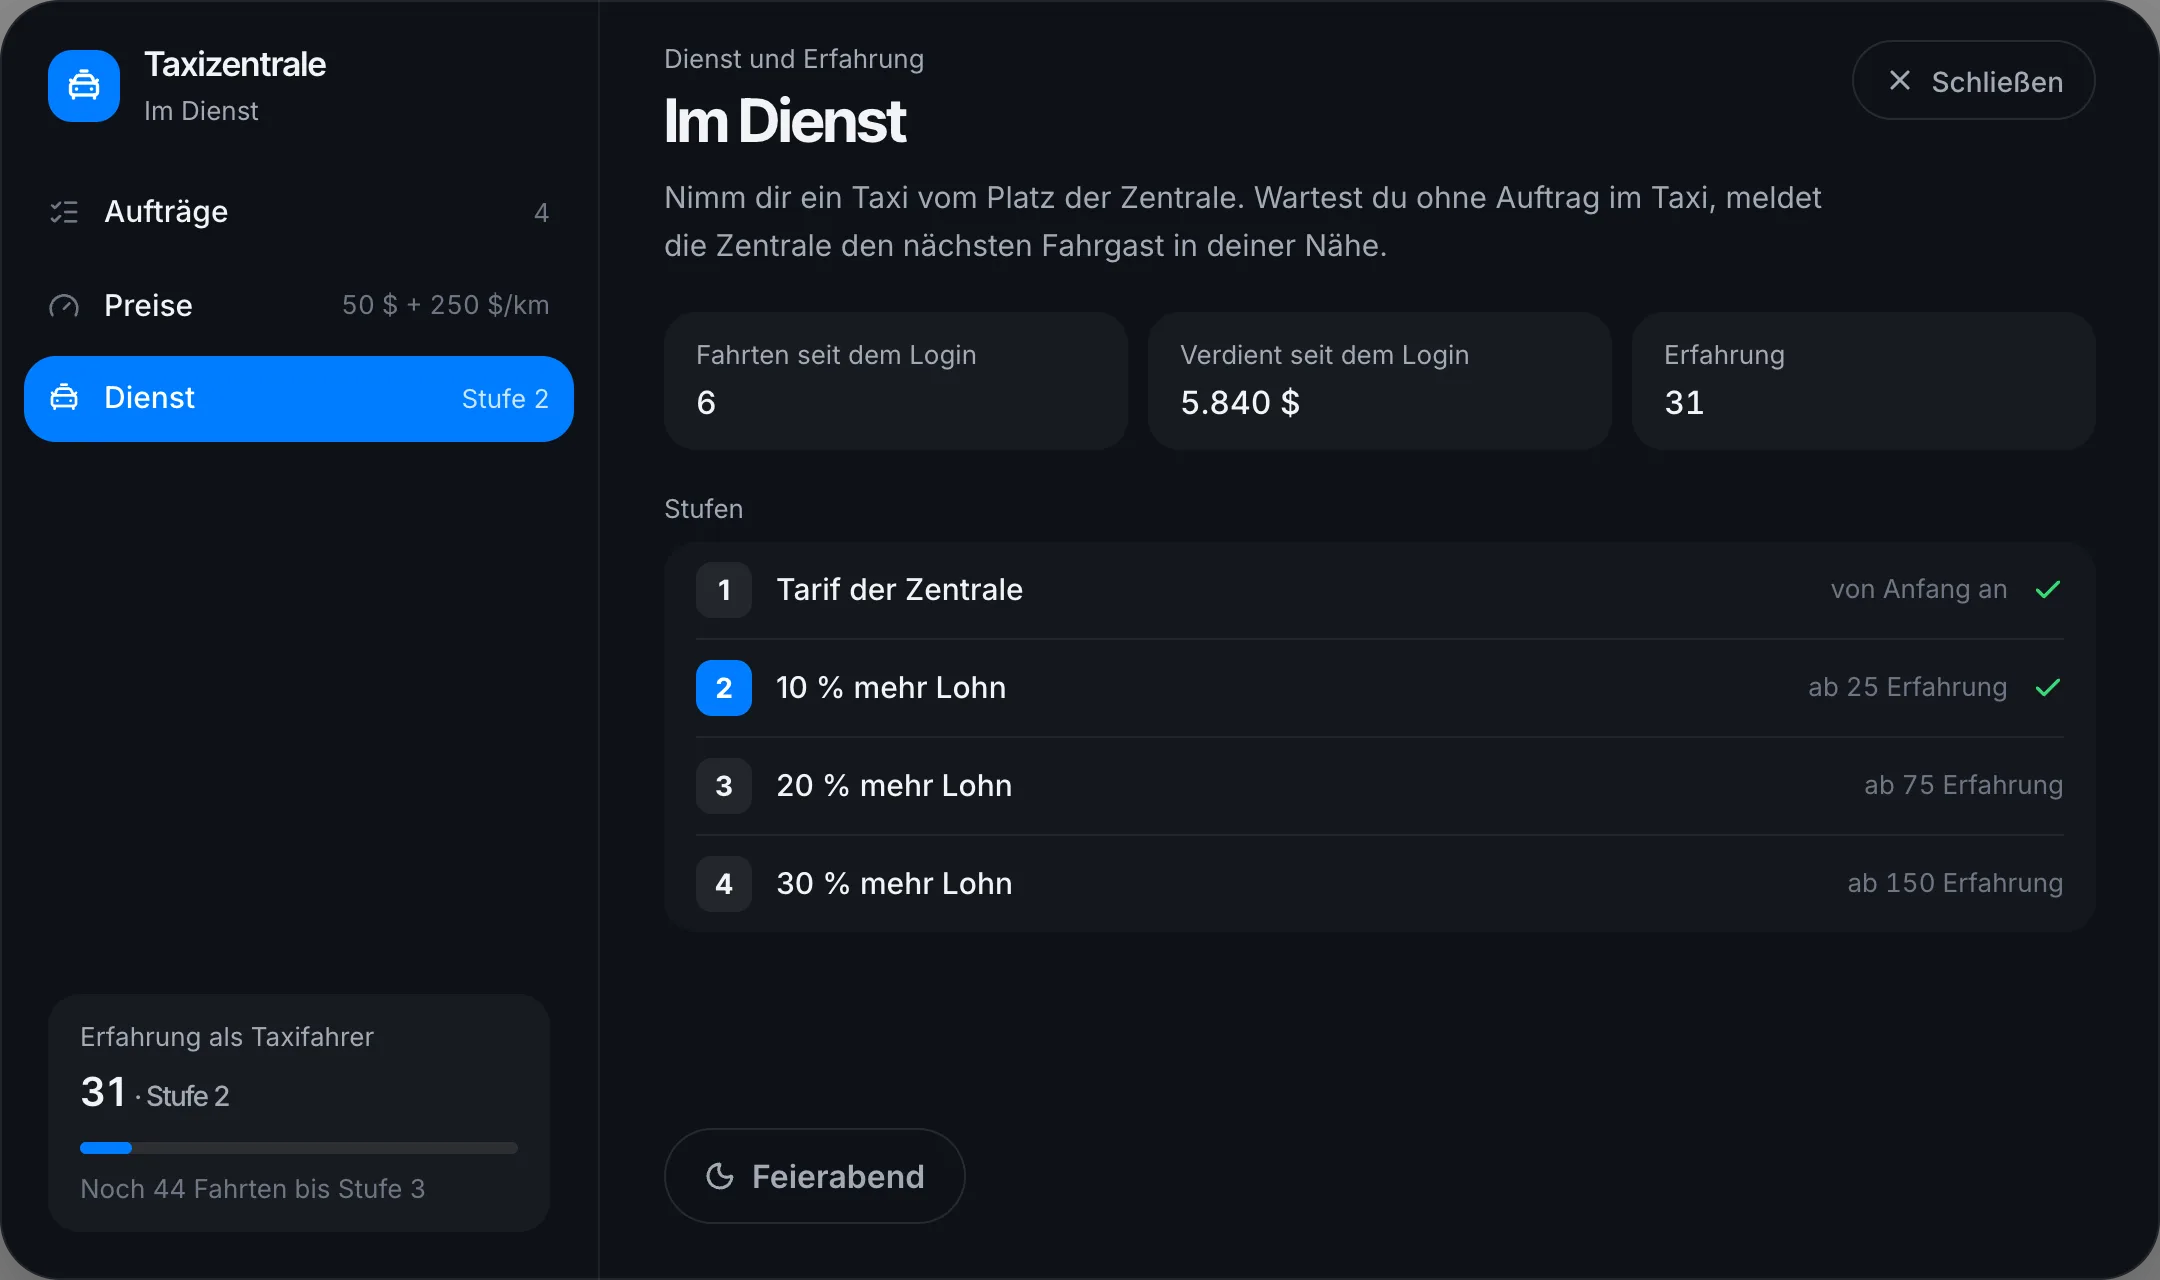The image size is (2160, 1280).
Task: Click the 'Stufe 2' label in Dienst tab
Action: coord(505,399)
